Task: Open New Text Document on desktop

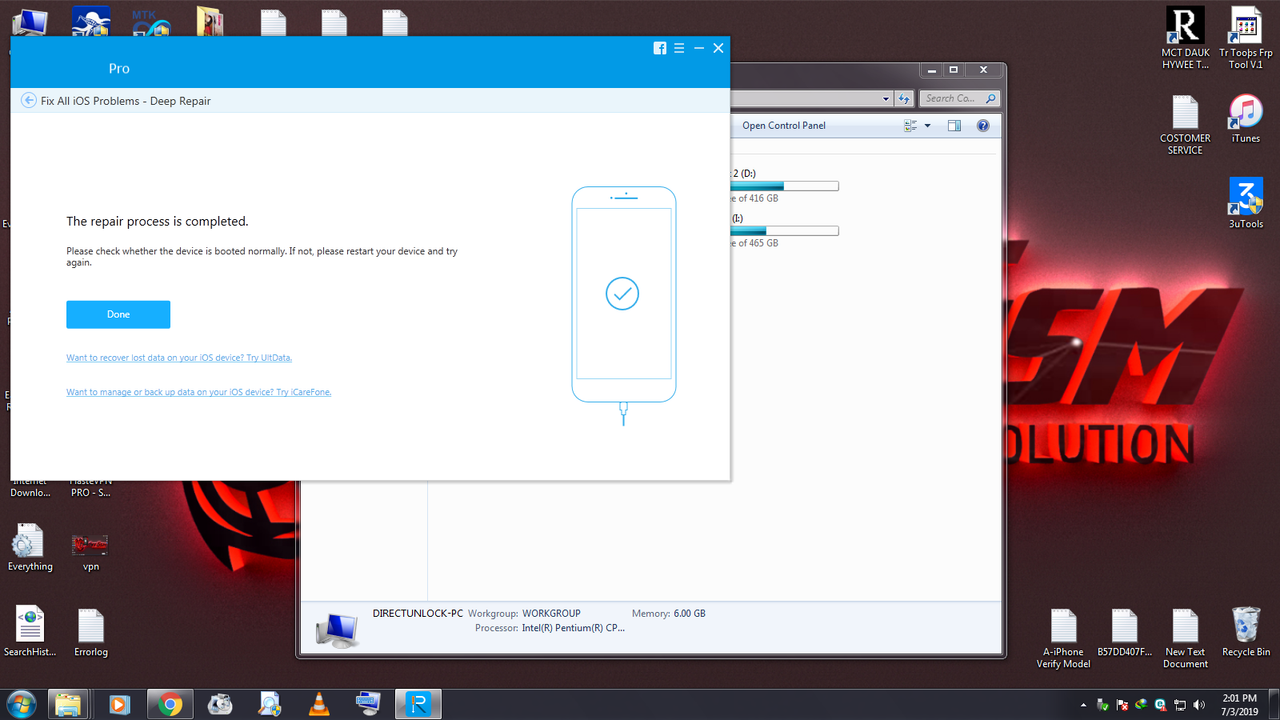Action: 1185,638
